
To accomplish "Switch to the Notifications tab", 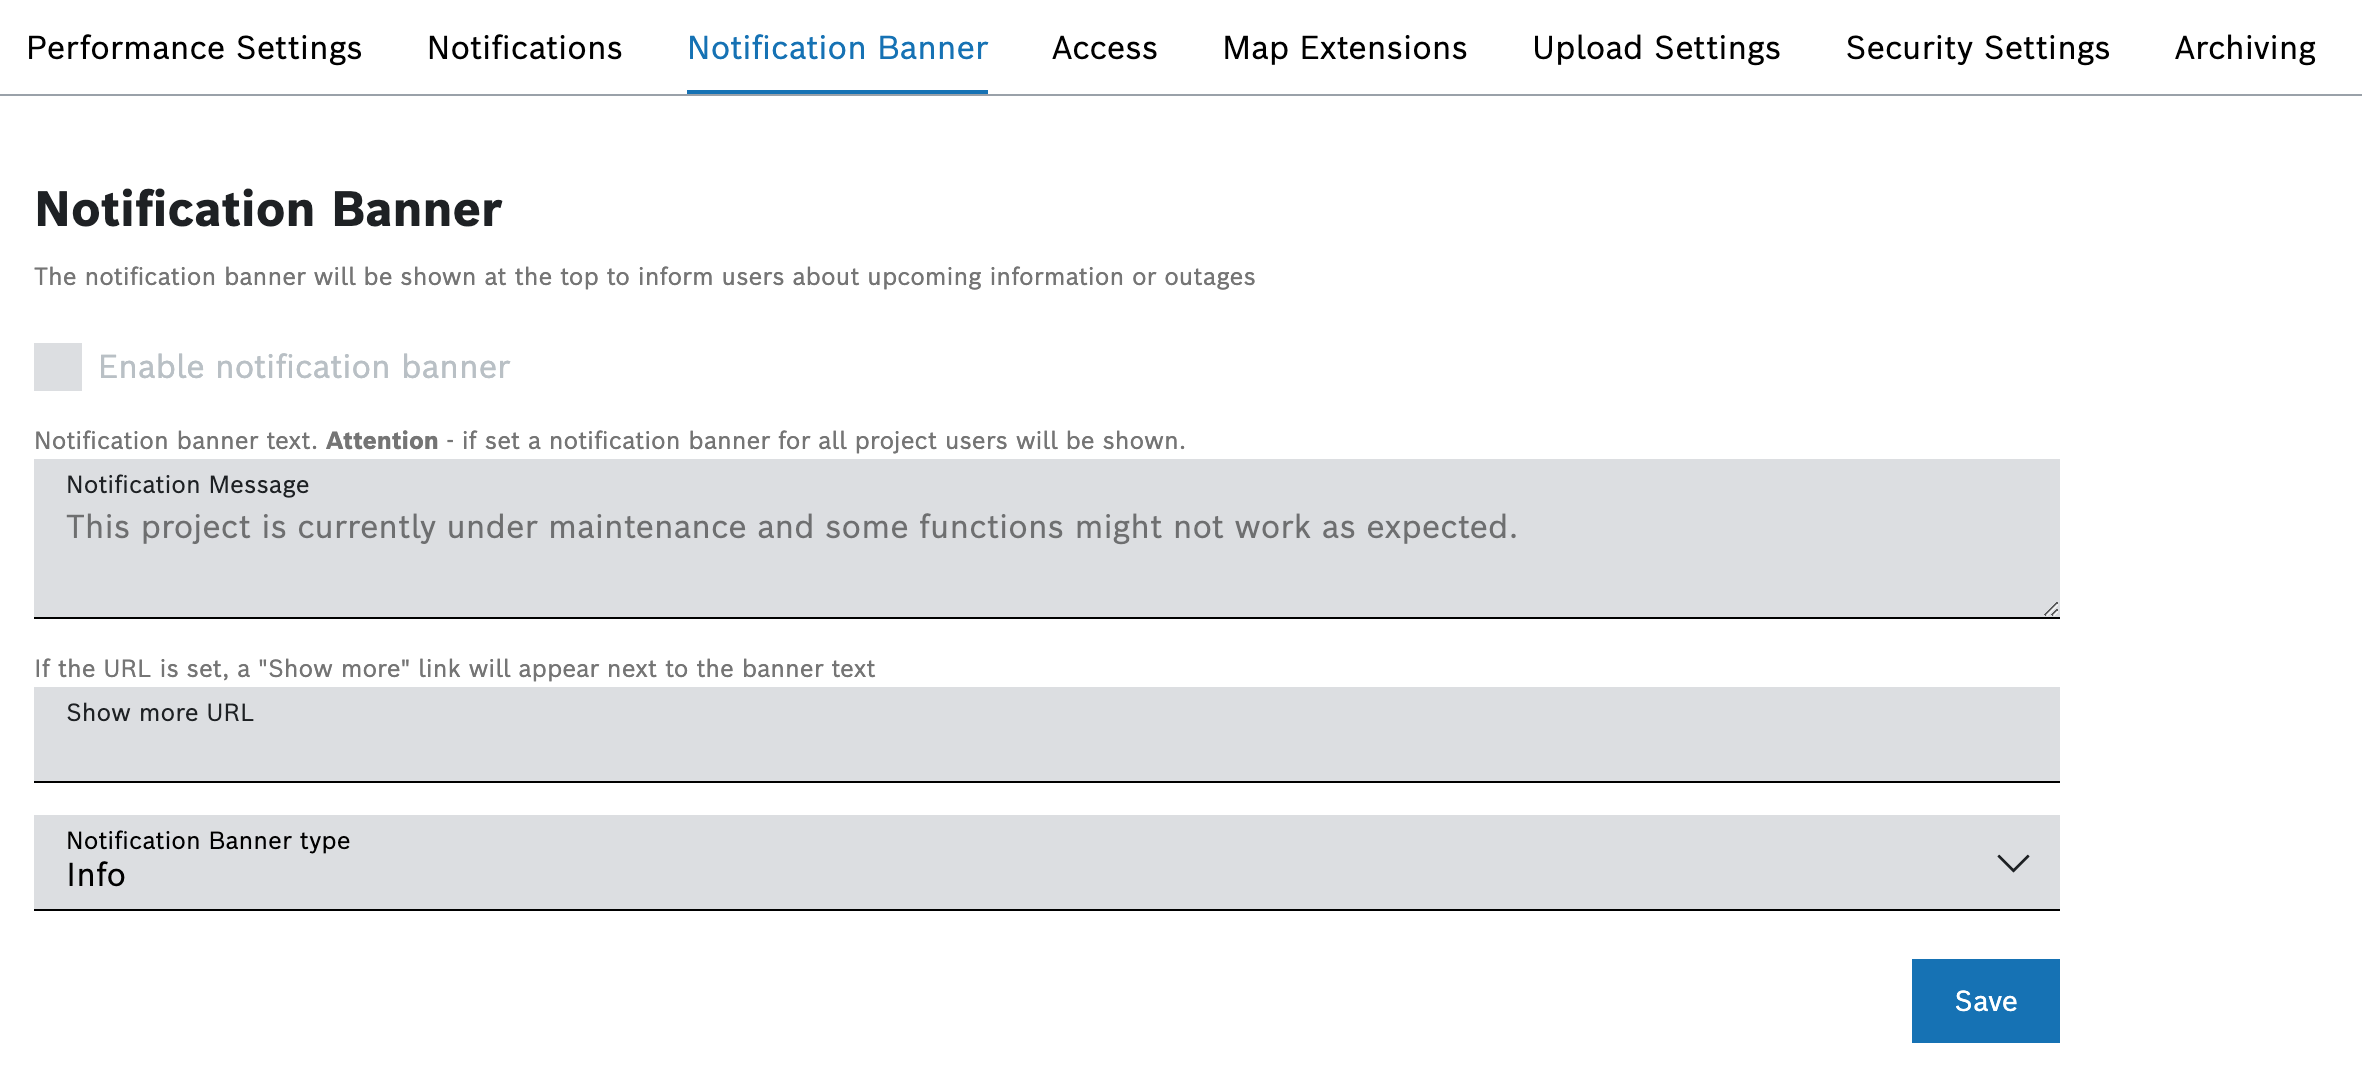I will (524, 48).
